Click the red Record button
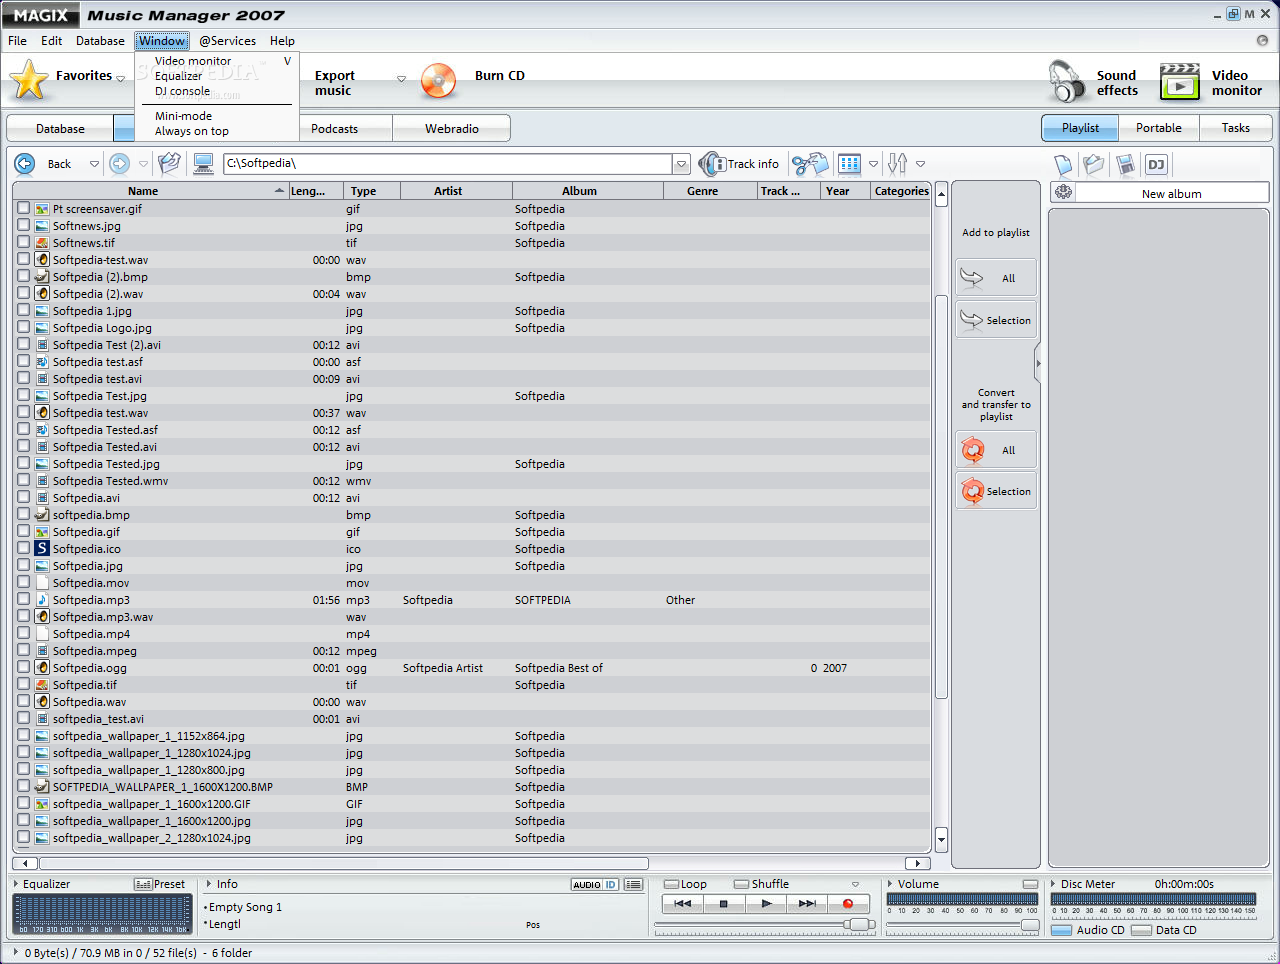The width and height of the screenshot is (1280, 964). 848,903
